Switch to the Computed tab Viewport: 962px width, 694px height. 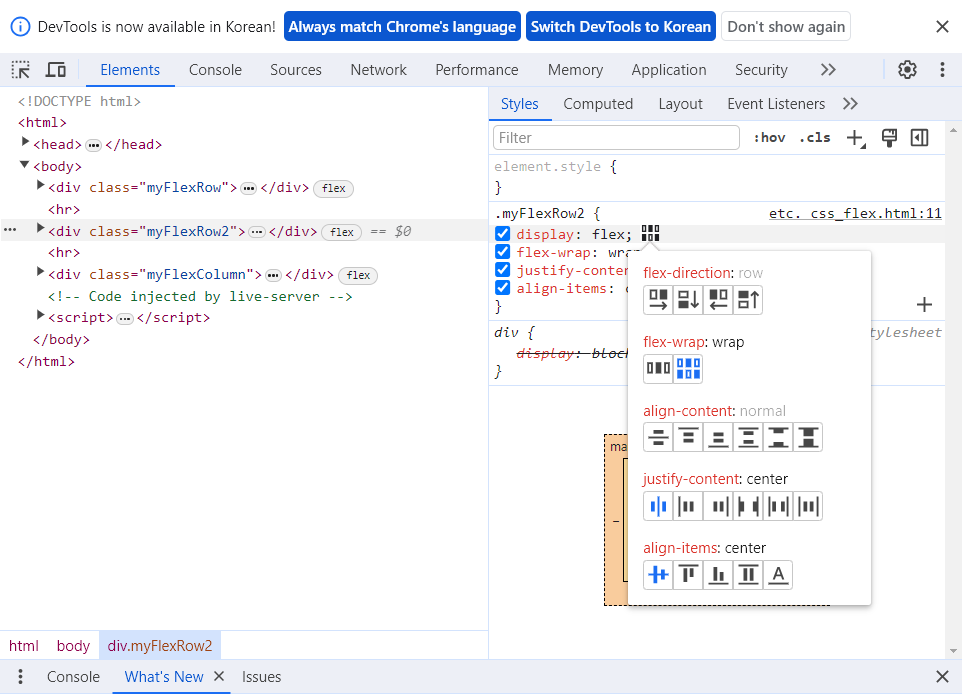(598, 104)
